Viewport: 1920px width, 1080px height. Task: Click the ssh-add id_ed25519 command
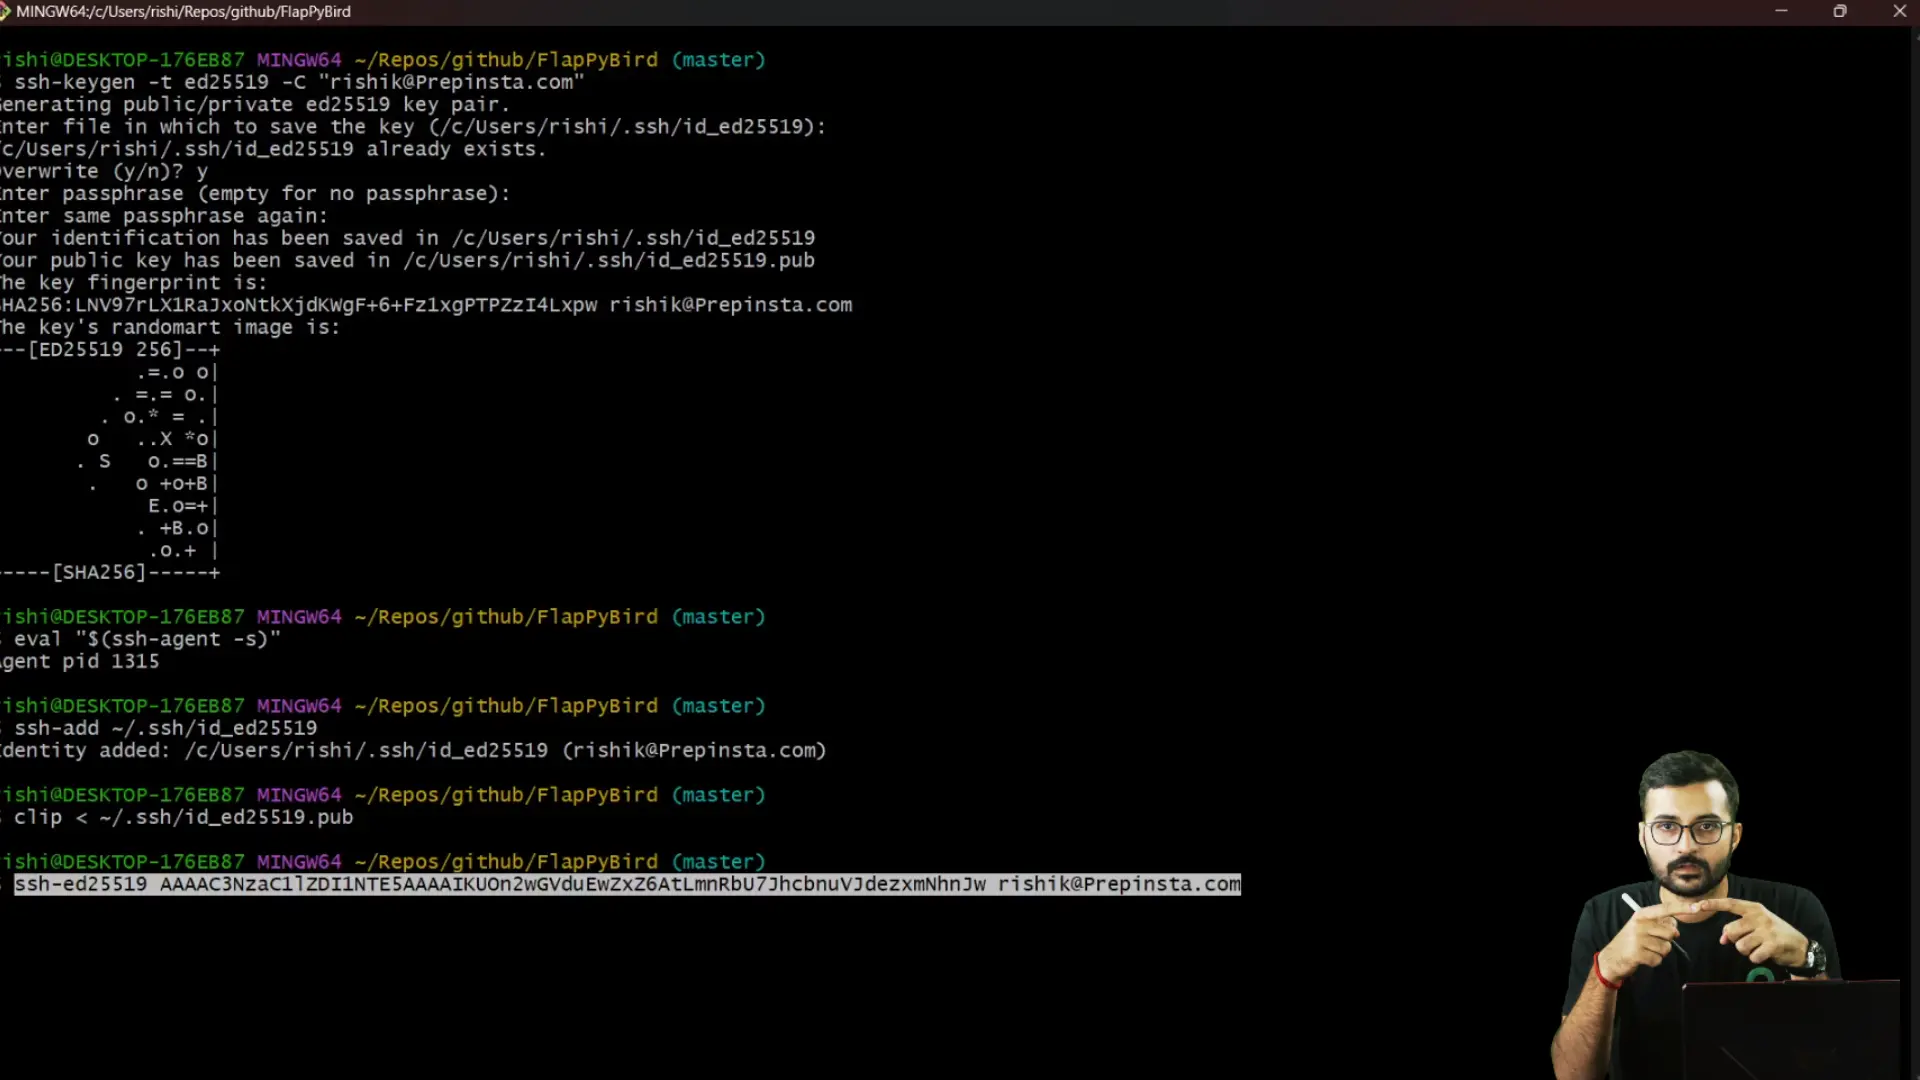[165, 728]
